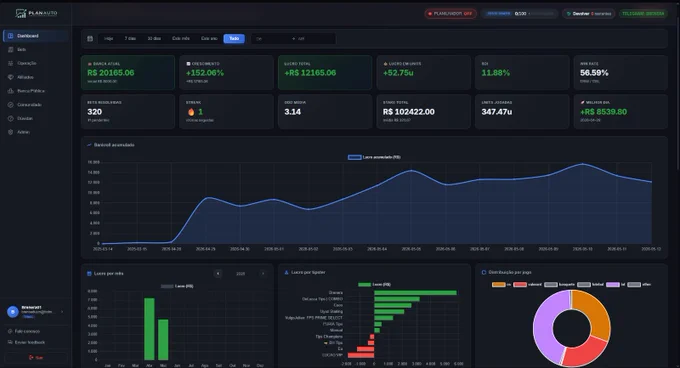
Task: Click the 3.14 odd média value
Action: 293,112
